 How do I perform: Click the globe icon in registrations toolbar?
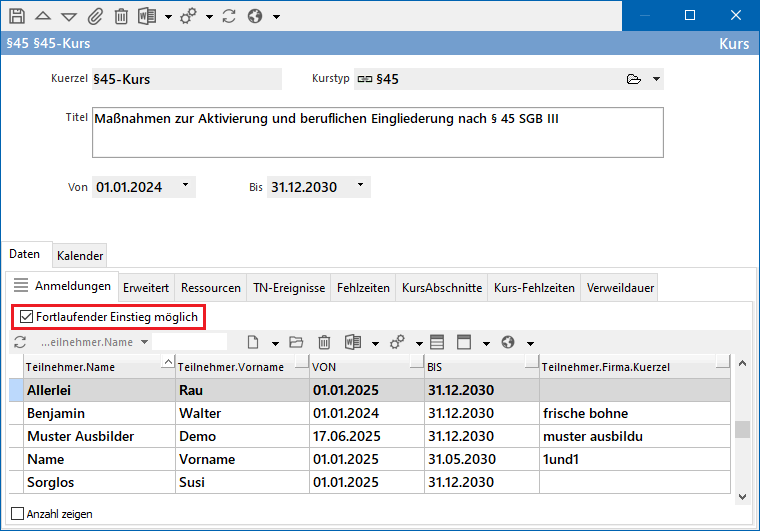(x=508, y=342)
